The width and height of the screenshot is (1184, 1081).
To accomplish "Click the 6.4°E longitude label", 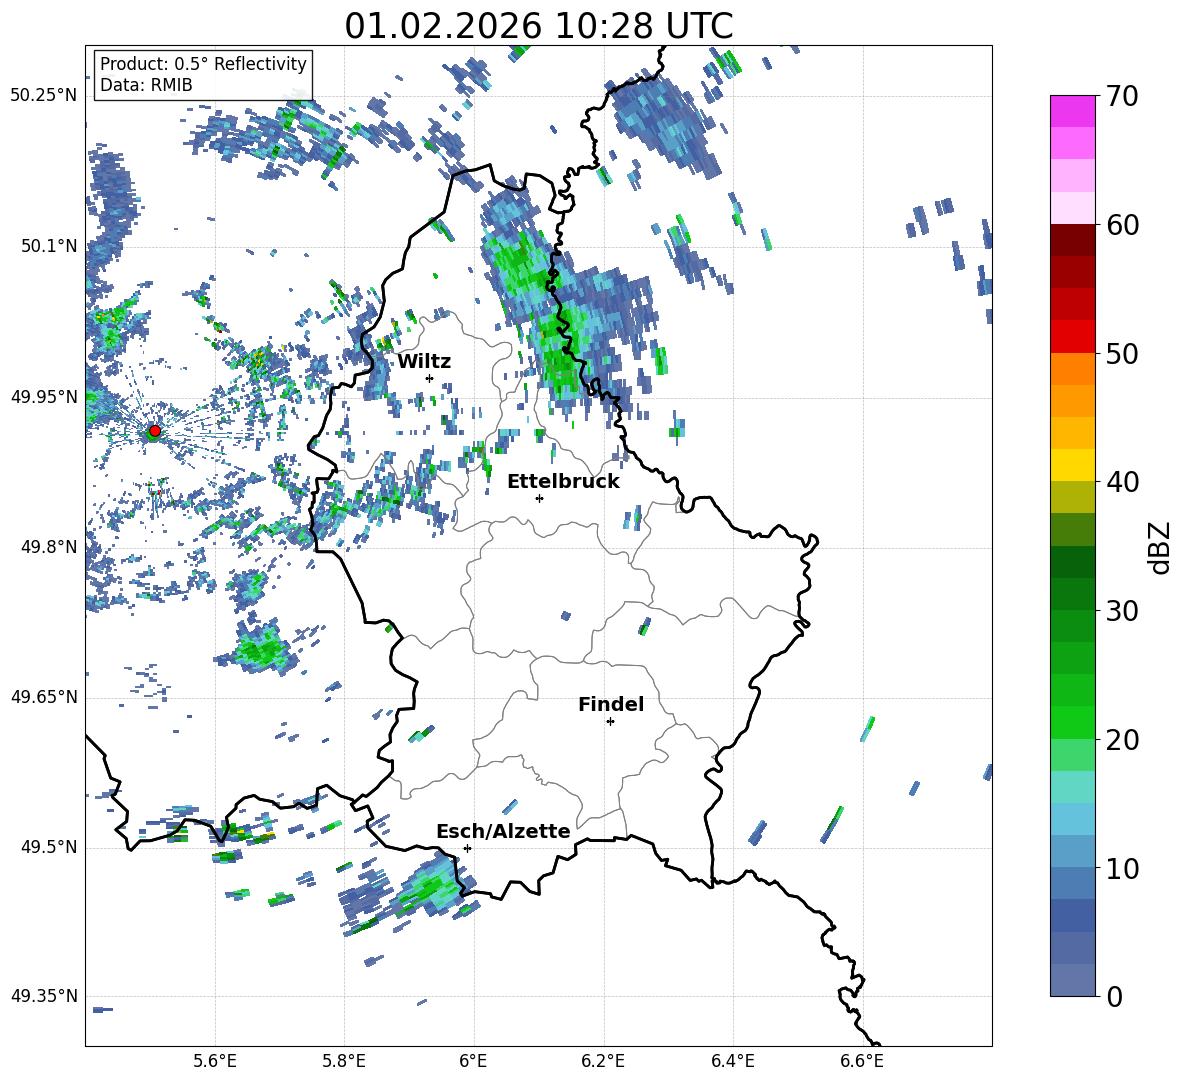I will click(x=732, y=1061).
